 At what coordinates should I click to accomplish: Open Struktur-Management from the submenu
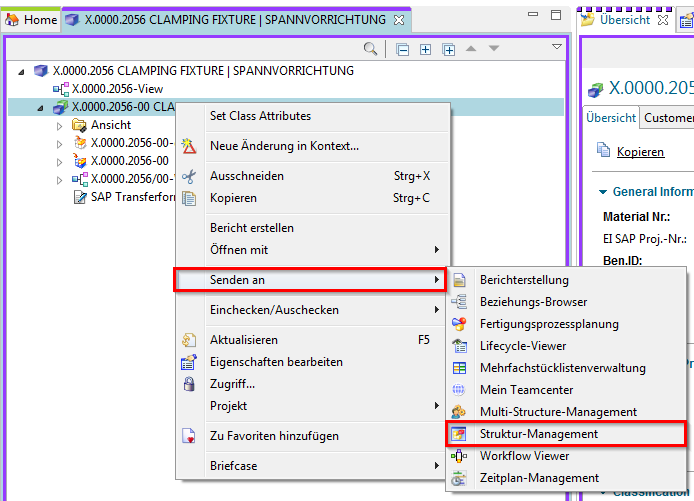coord(538,434)
